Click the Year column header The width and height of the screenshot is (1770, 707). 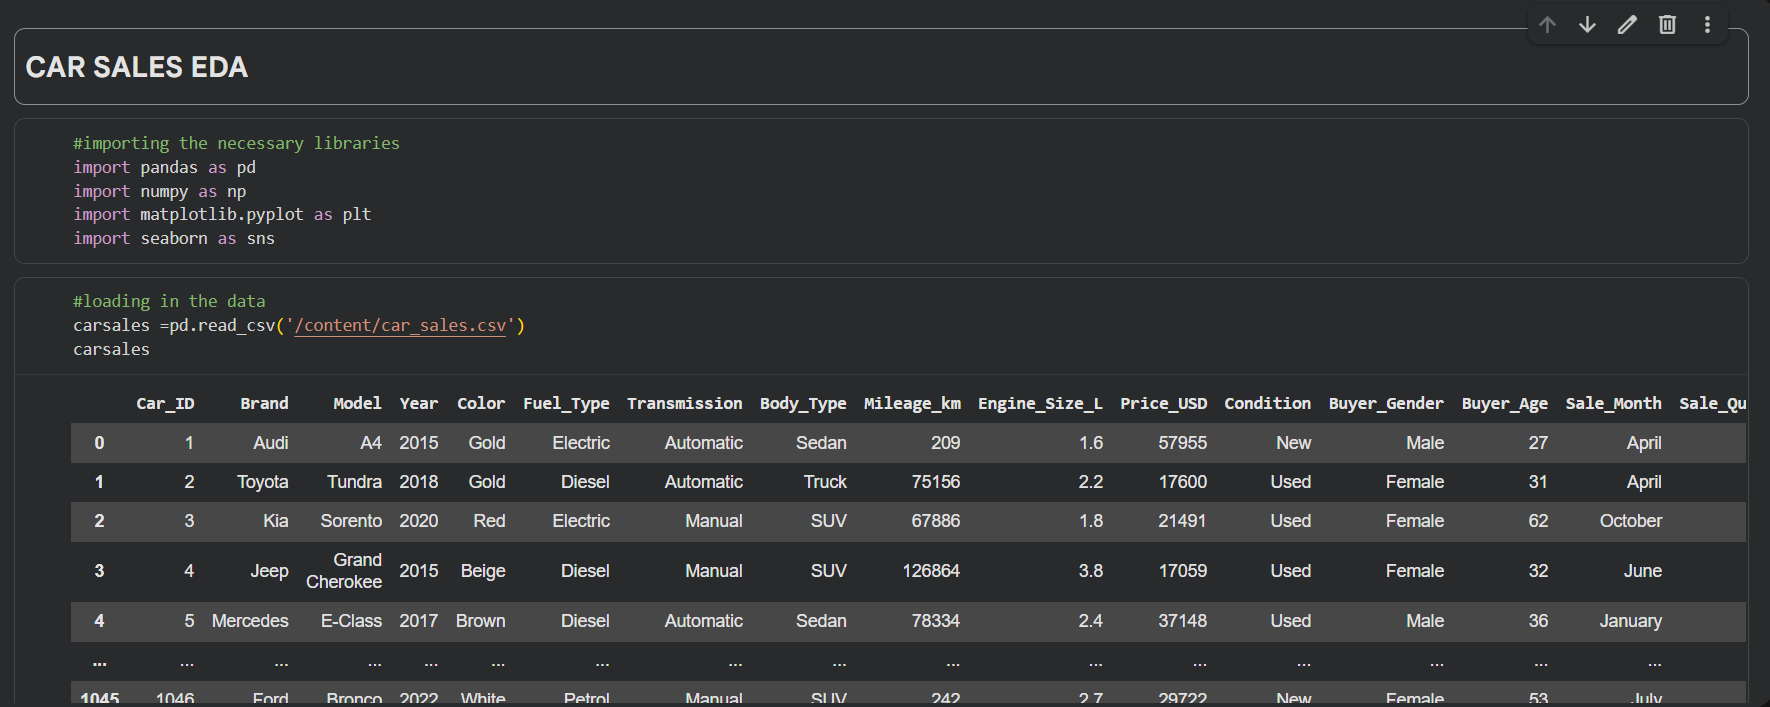click(419, 403)
